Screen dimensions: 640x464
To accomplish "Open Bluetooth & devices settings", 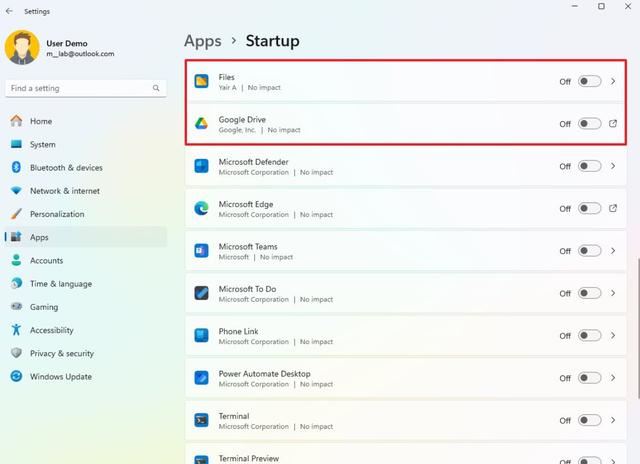I will click(66, 168).
